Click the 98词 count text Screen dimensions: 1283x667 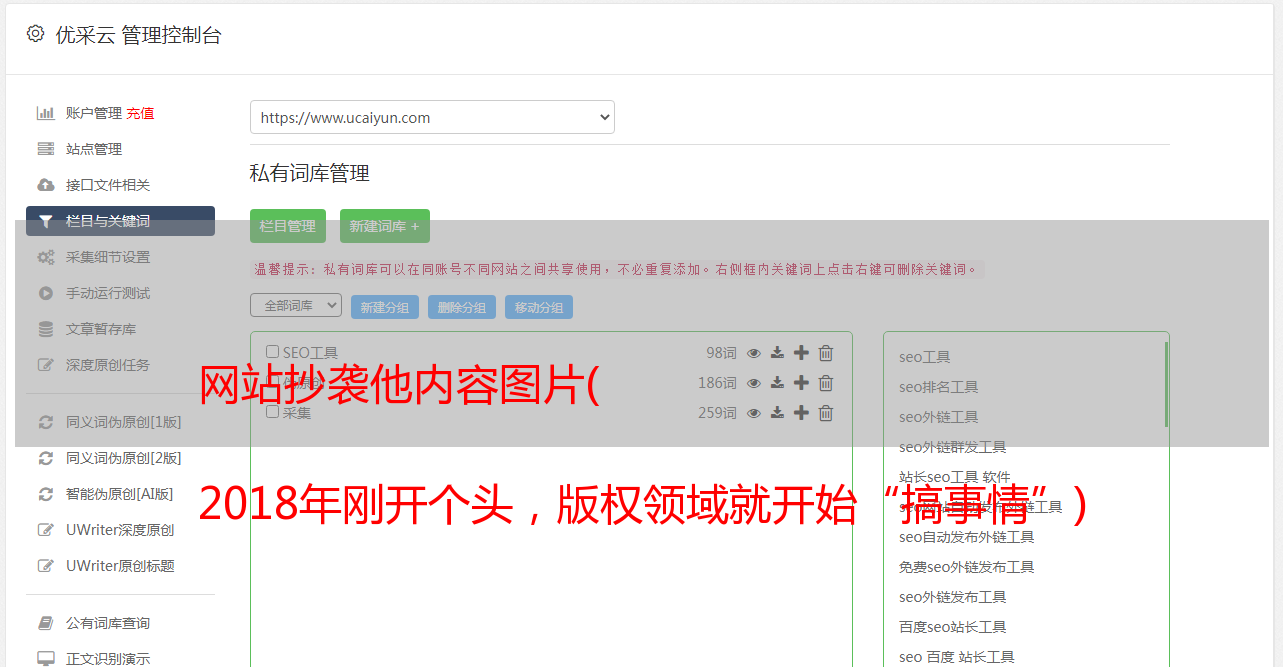pyautogui.click(x=721, y=353)
